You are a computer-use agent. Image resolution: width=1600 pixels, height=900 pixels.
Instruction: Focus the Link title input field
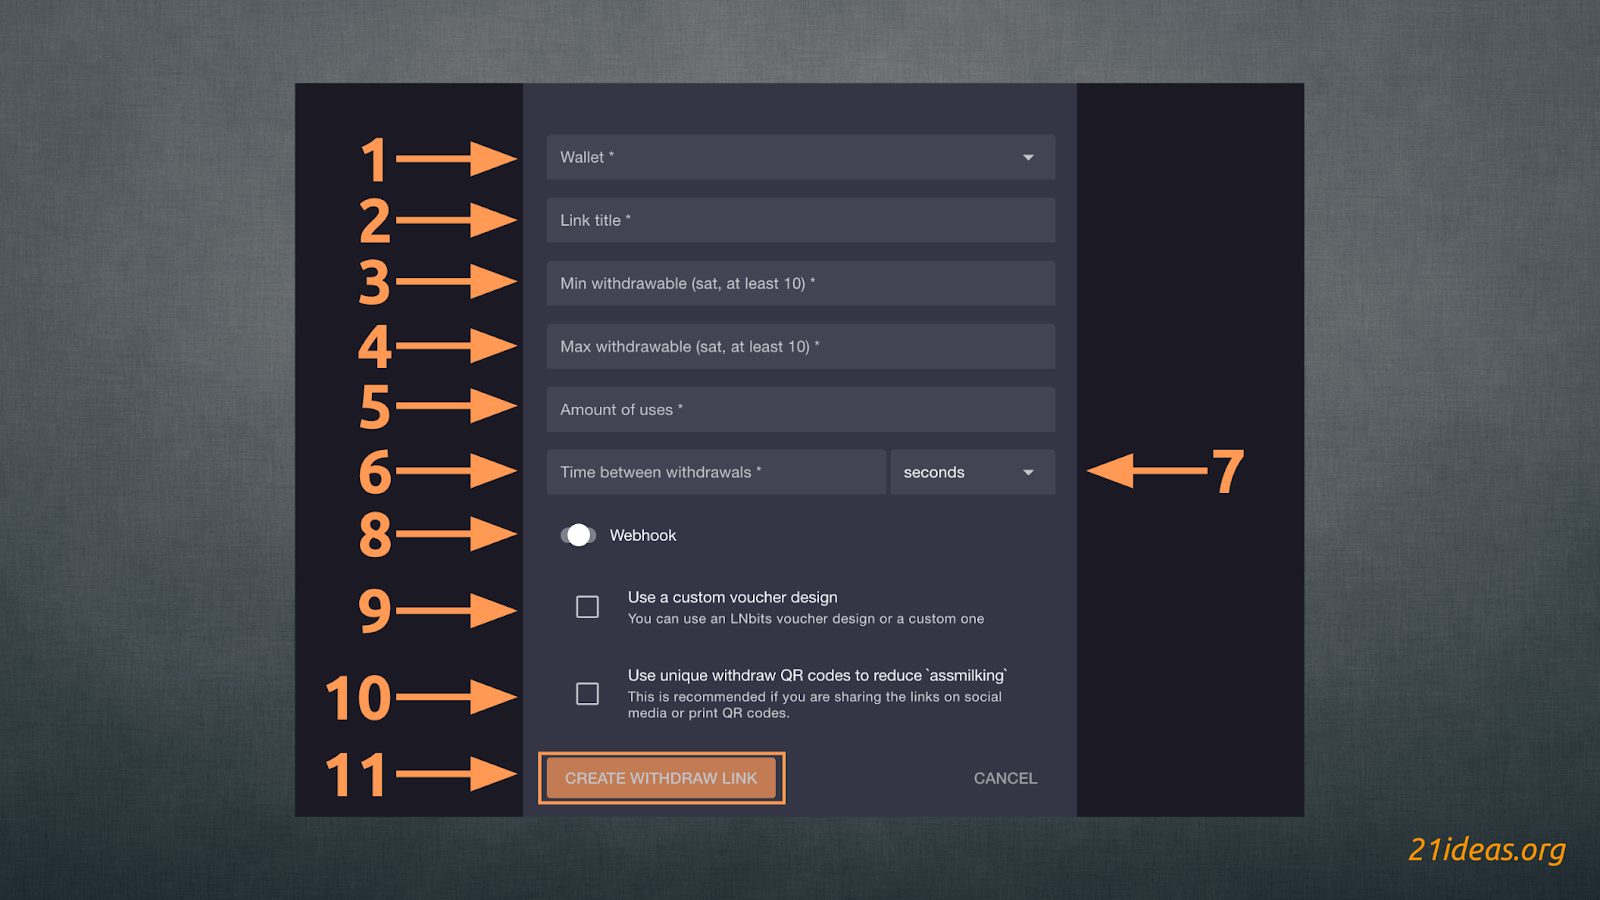(800, 220)
